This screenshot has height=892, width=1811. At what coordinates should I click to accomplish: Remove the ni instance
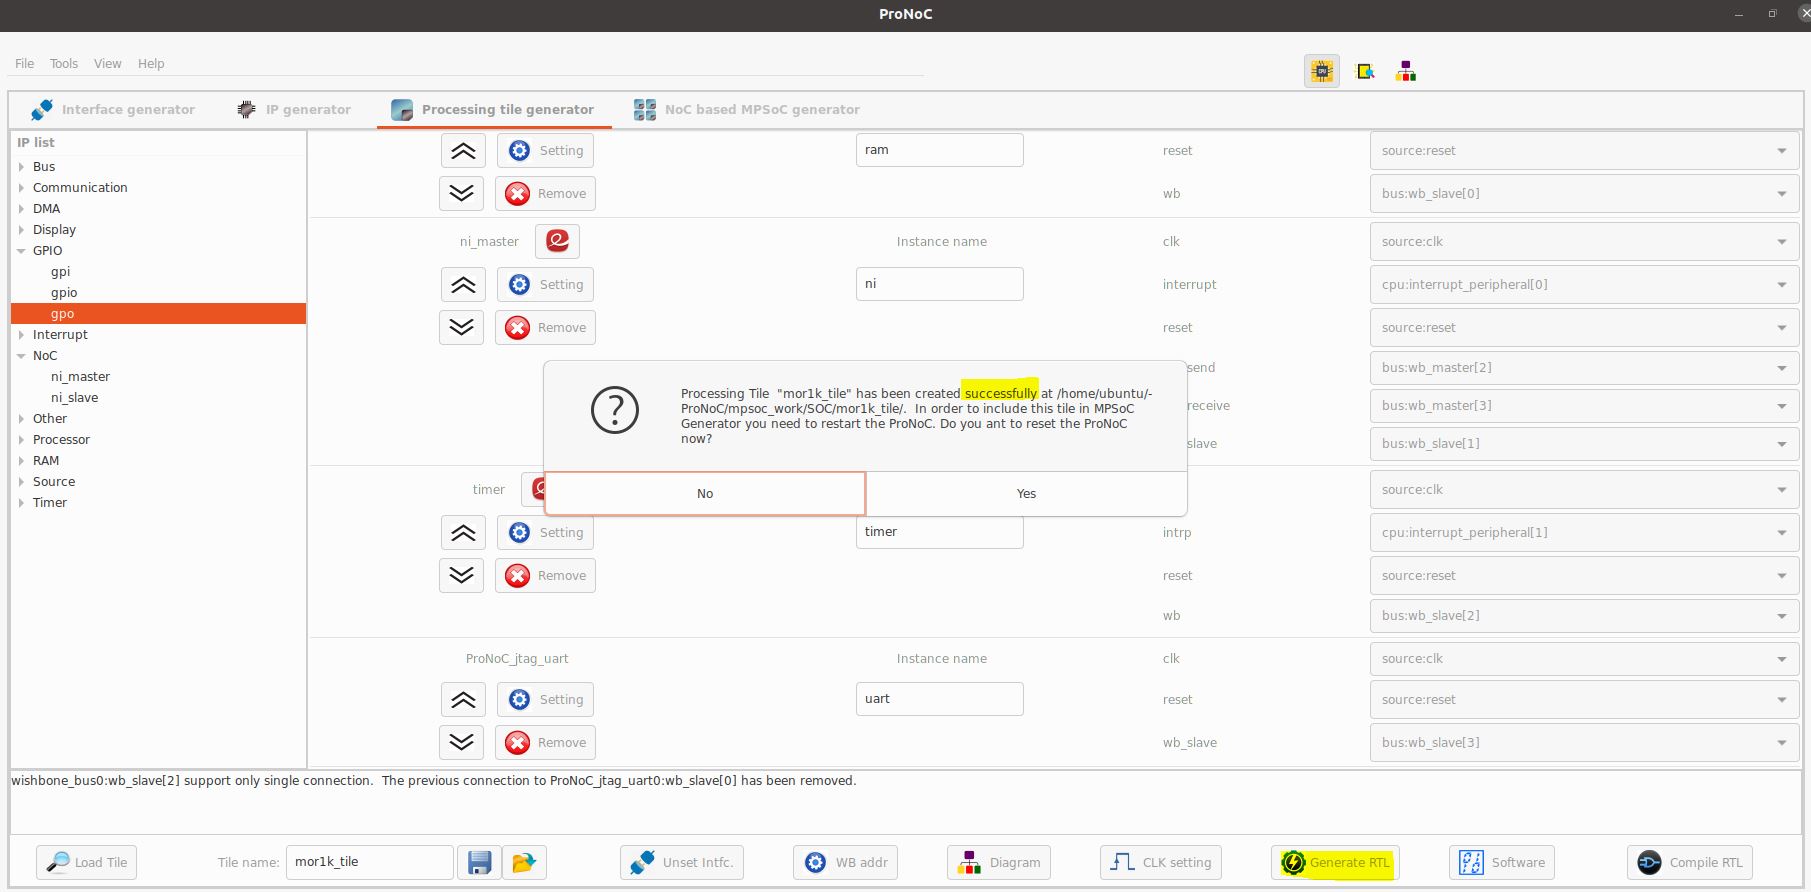click(x=546, y=327)
